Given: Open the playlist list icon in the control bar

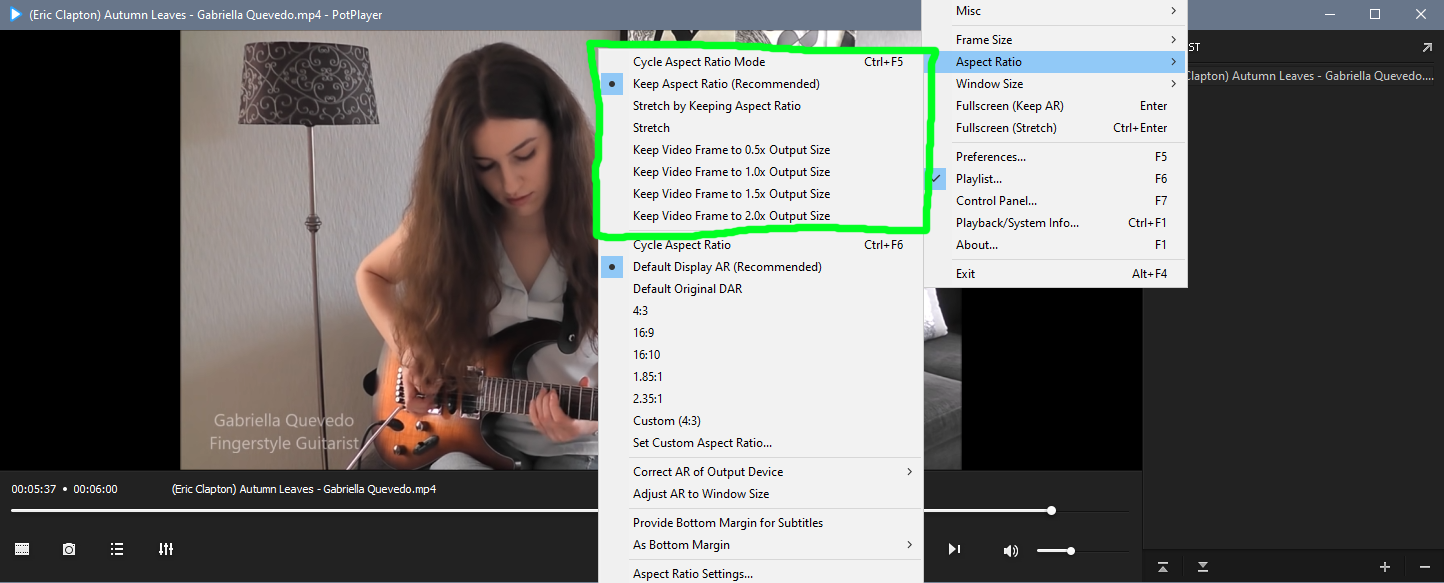Looking at the screenshot, I should [117, 549].
